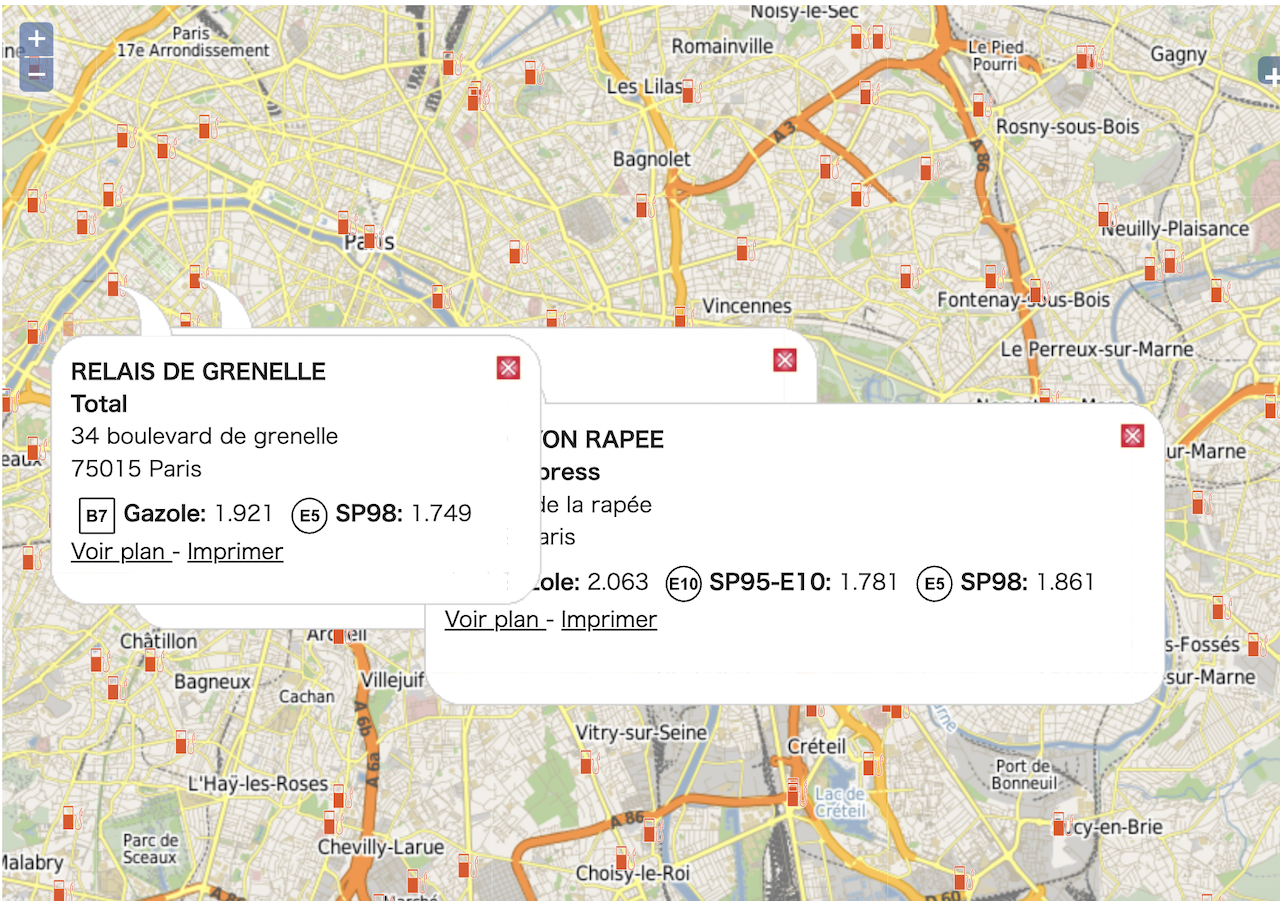Open Voir plan in the RAPEE popup
Viewport: 1280px width, 901px height.
494,619
